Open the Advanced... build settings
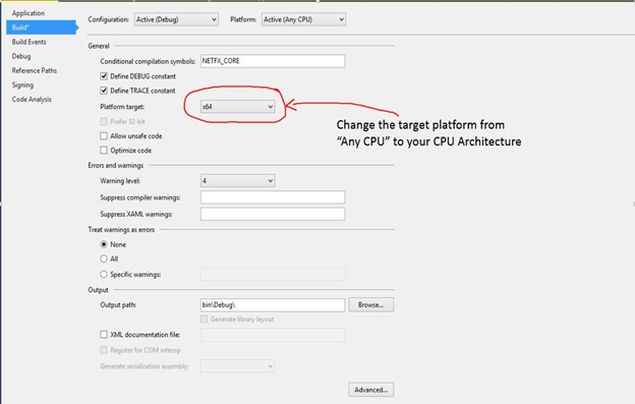This screenshot has height=404, width=635. 371,390
